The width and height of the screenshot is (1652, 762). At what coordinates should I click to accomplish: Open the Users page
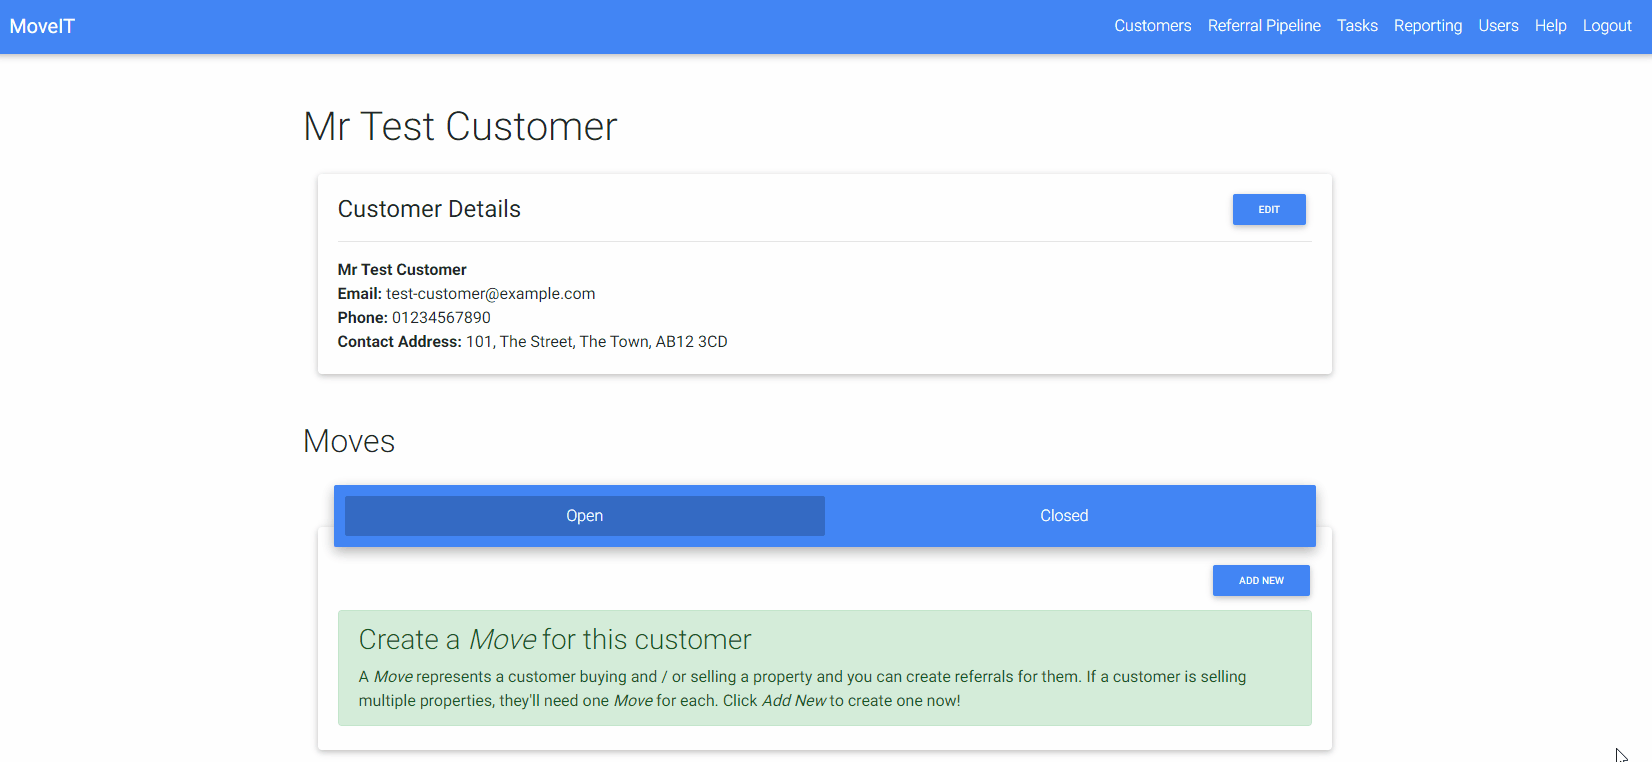(x=1497, y=26)
